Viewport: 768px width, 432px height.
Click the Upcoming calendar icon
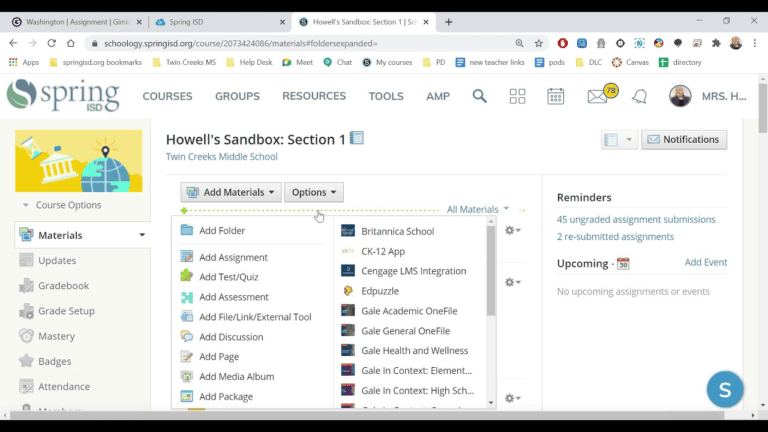pyautogui.click(x=623, y=264)
